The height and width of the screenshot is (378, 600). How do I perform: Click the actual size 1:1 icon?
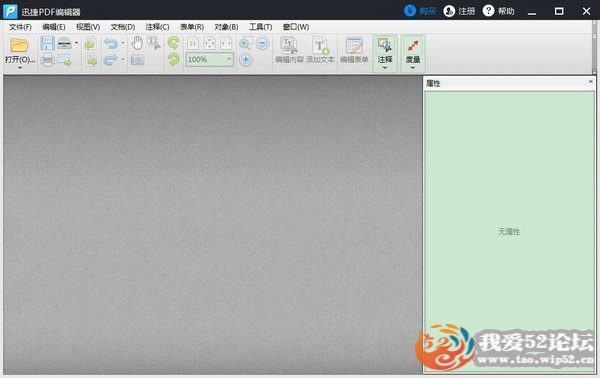(193, 43)
